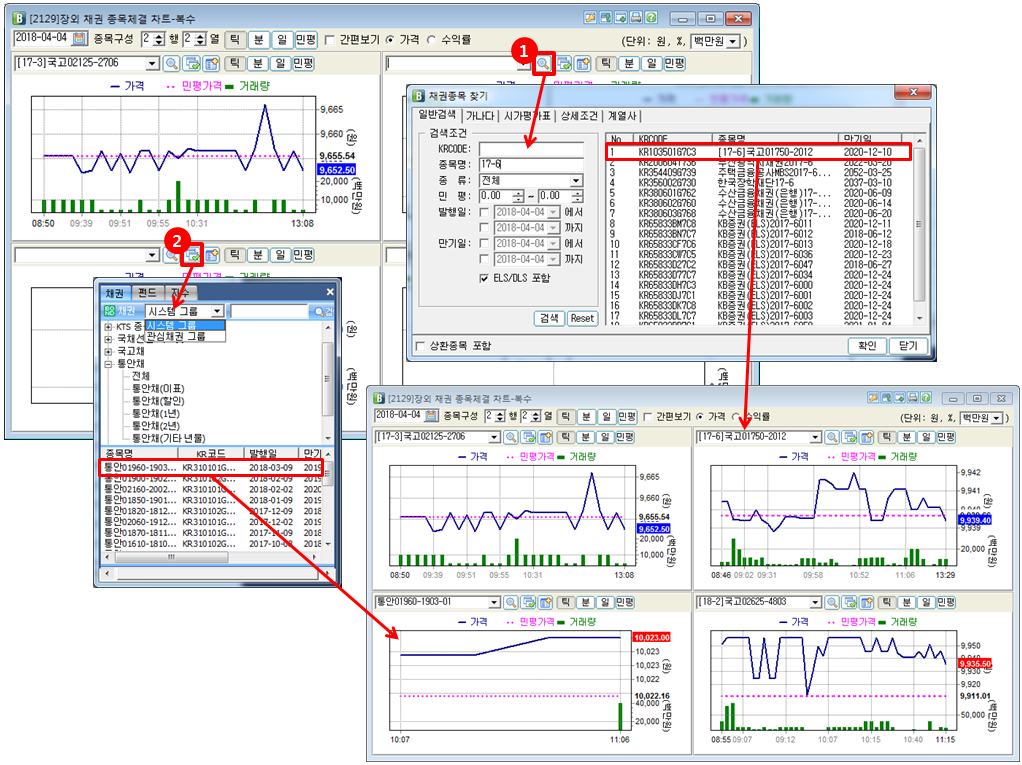Click the Reset button

click(x=581, y=319)
